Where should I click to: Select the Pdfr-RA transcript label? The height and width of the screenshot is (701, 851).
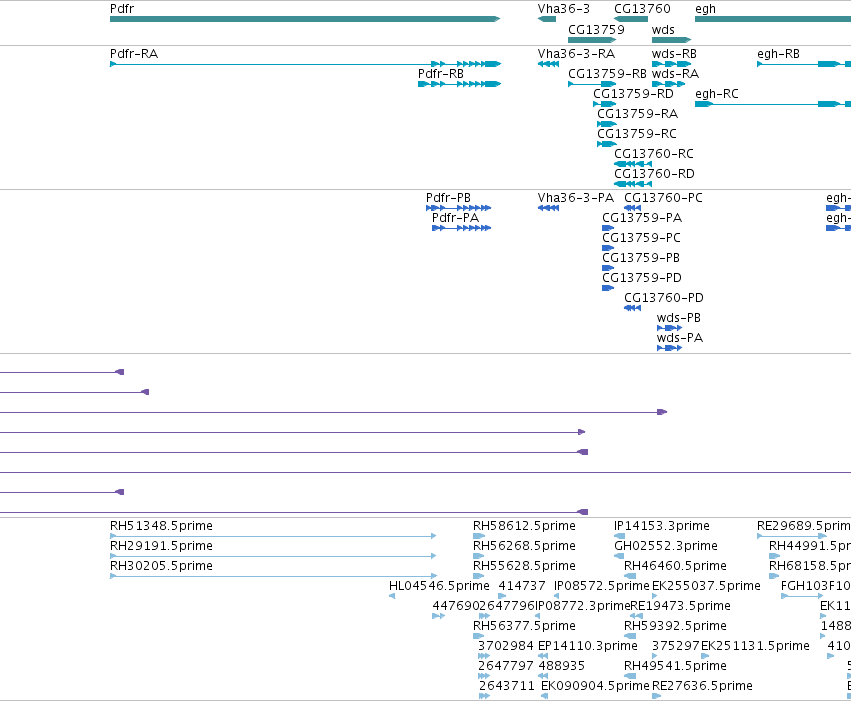[134, 54]
